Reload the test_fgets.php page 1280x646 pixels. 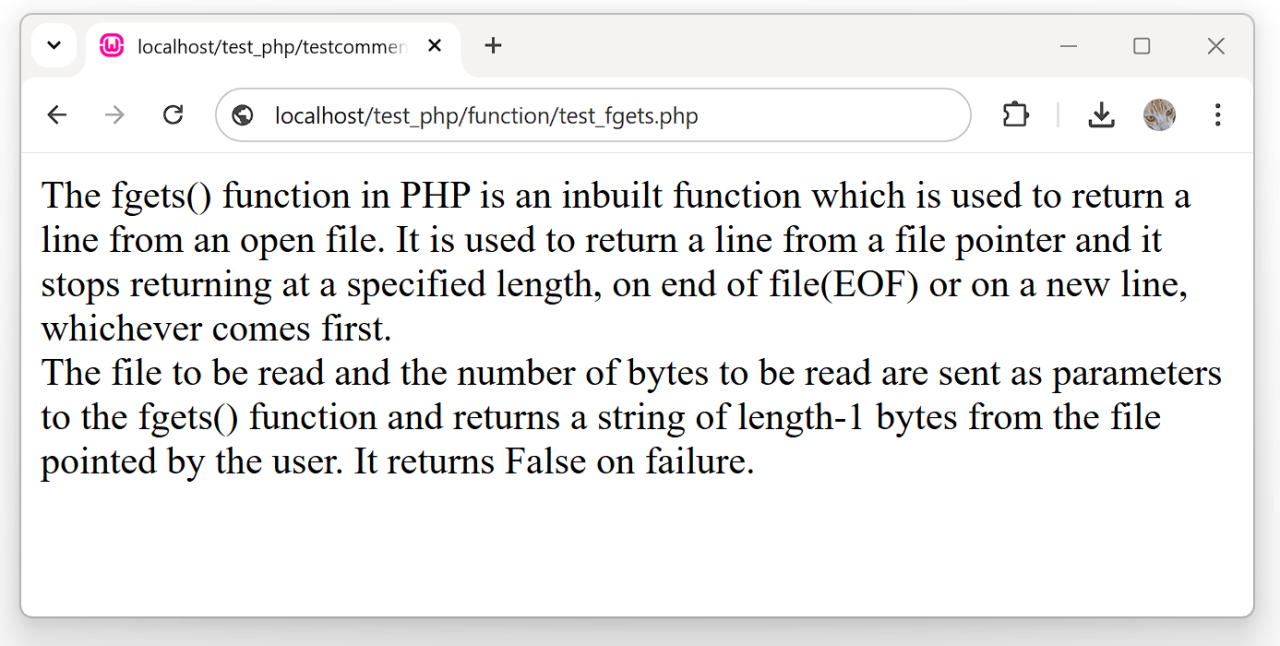tap(173, 115)
